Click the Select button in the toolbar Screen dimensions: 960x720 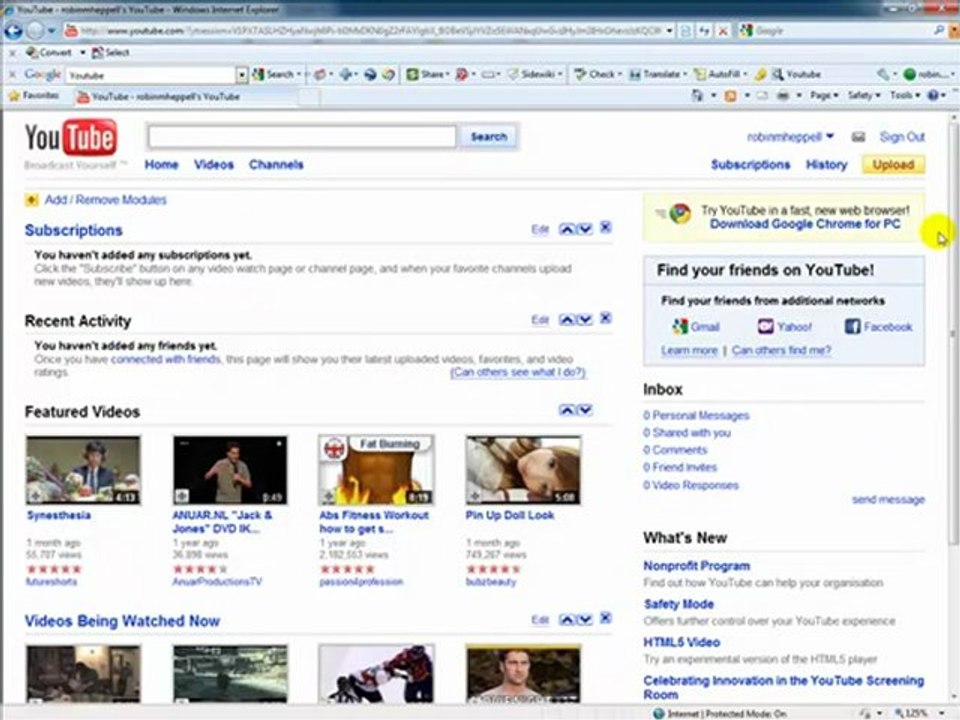111,53
